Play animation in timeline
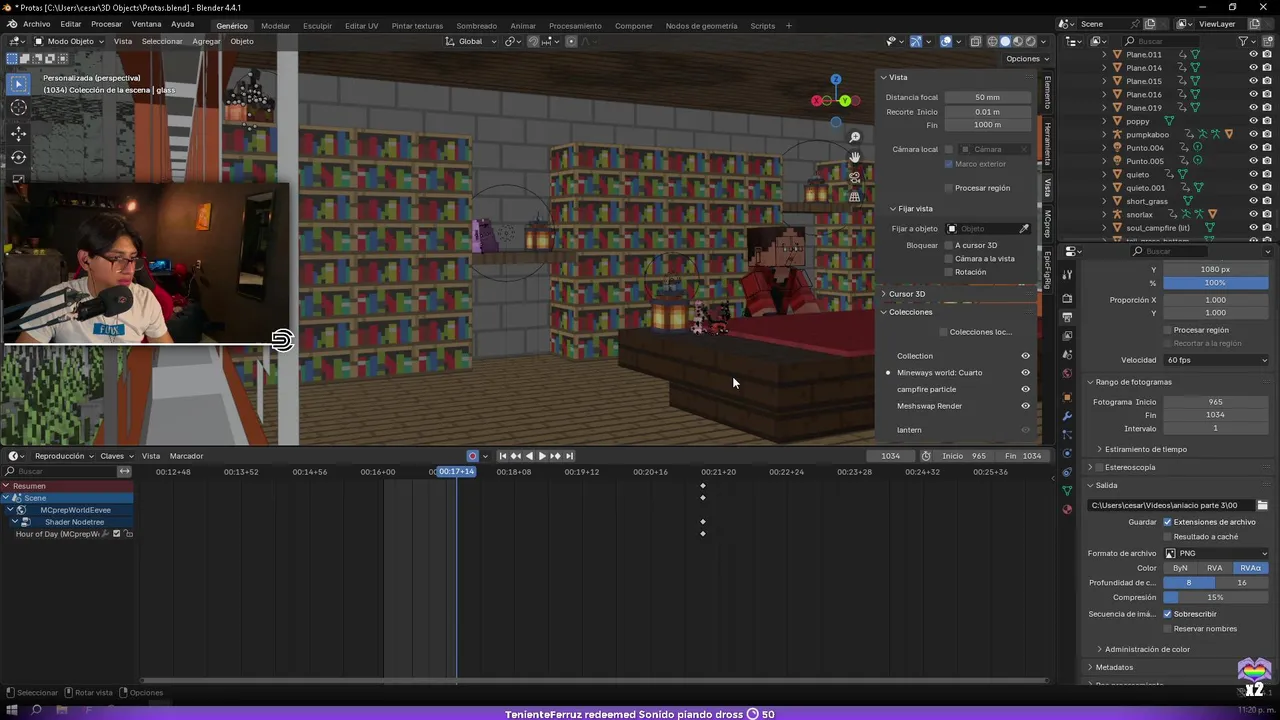Screen dimensions: 1280x720 pyautogui.click(x=542, y=456)
